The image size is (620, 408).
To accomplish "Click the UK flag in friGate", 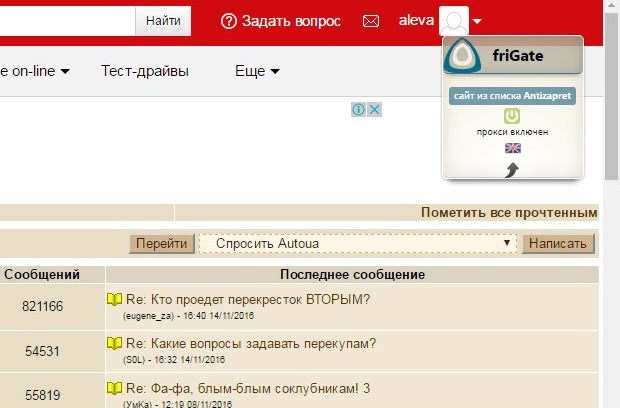I will point(512,148).
